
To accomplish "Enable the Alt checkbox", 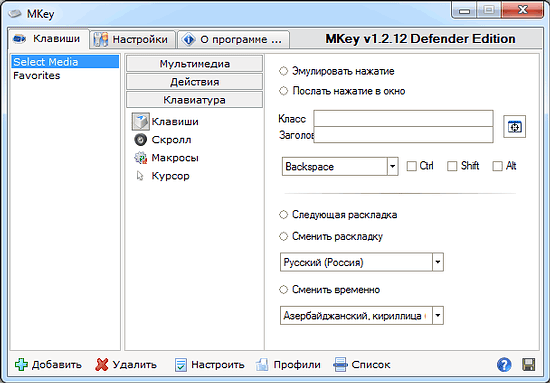I will coord(497,166).
